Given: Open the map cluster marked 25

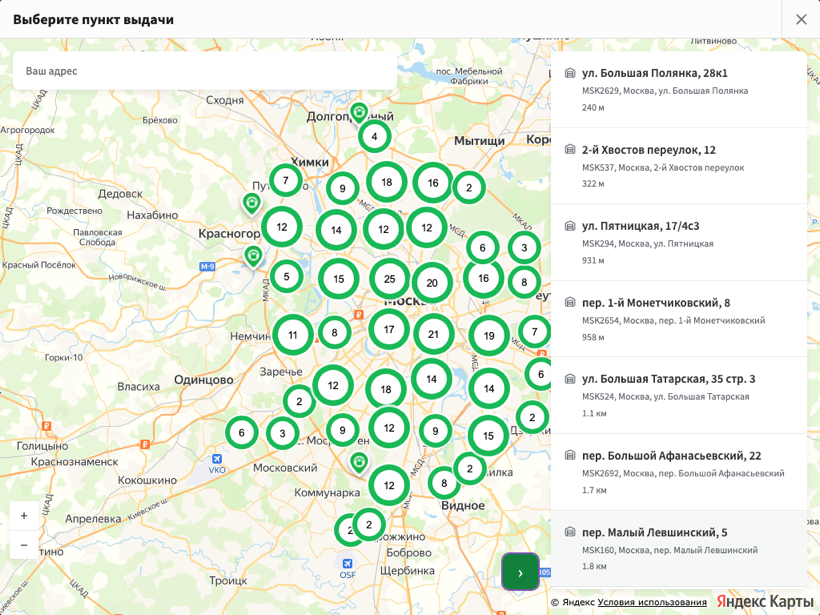Looking at the screenshot, I should 390,279.
